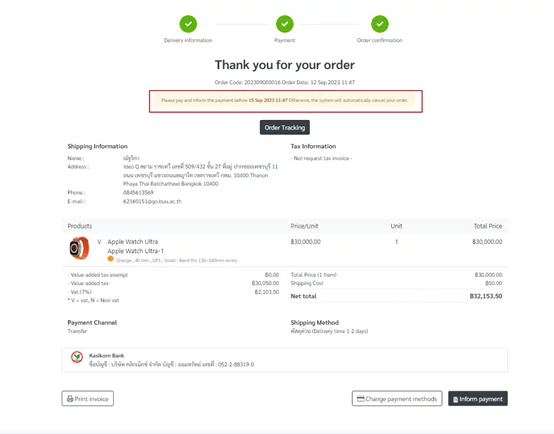Click the Payment step label

coord(285,40)
